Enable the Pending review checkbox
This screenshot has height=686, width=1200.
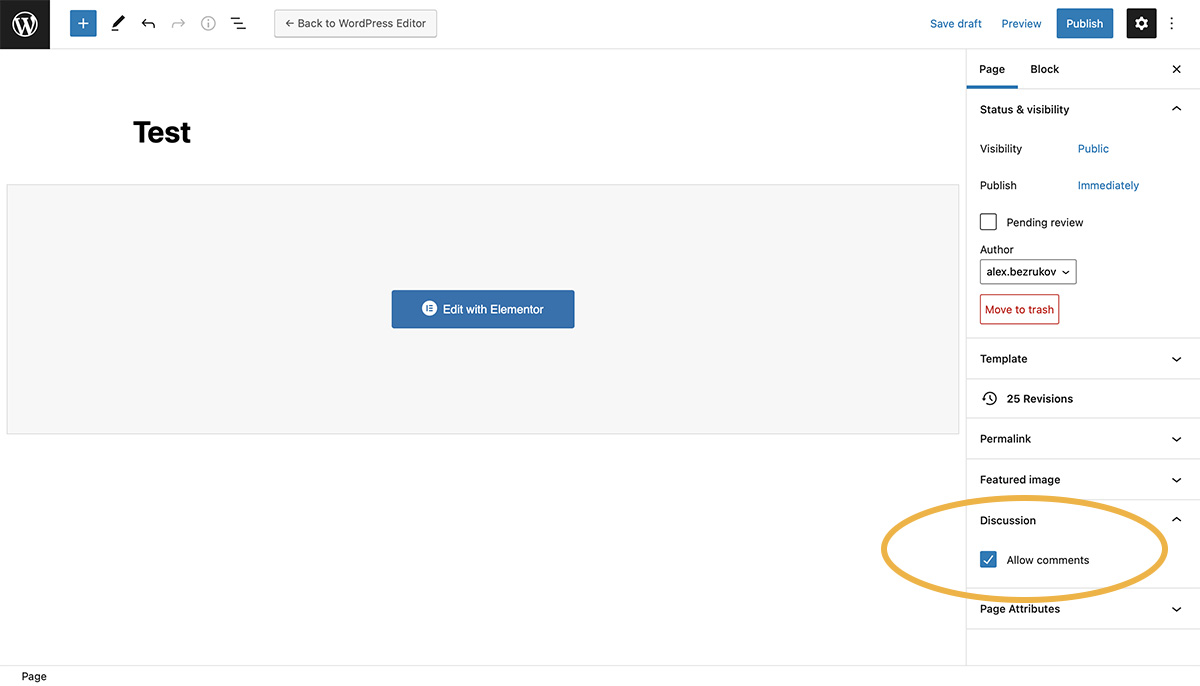[x=988, y=221]
